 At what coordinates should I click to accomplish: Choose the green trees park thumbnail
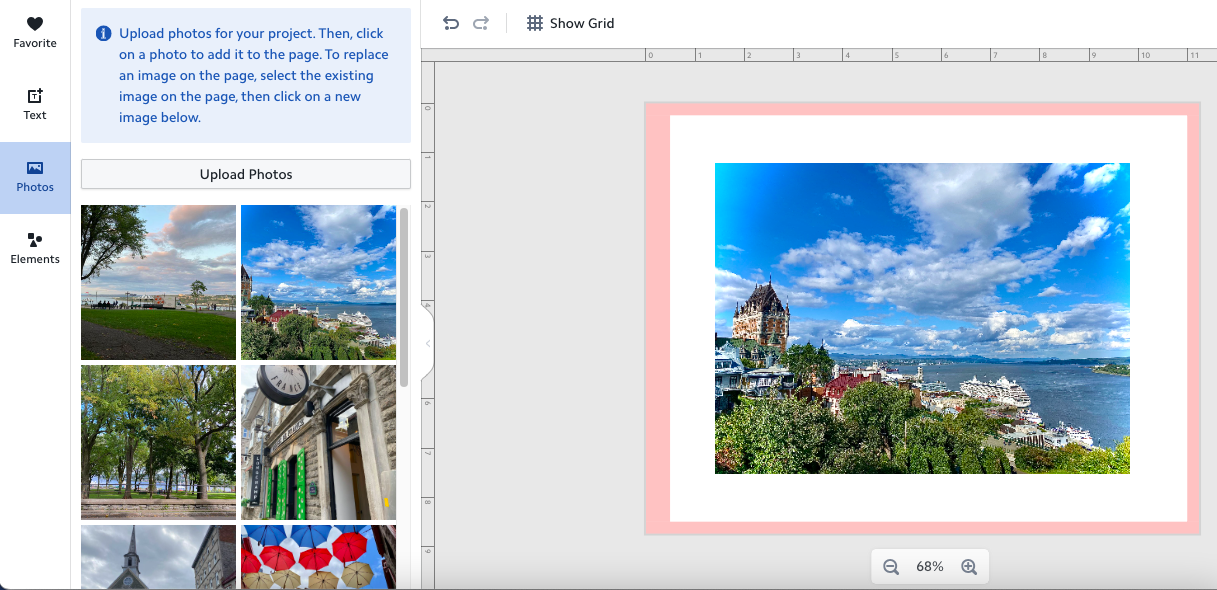[x=158, y=442]
